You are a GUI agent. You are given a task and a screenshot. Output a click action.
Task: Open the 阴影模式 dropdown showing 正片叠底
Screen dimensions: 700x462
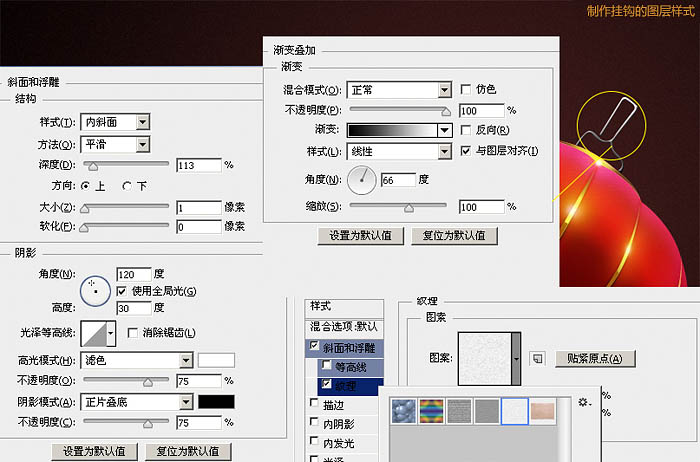click(137, 402)
